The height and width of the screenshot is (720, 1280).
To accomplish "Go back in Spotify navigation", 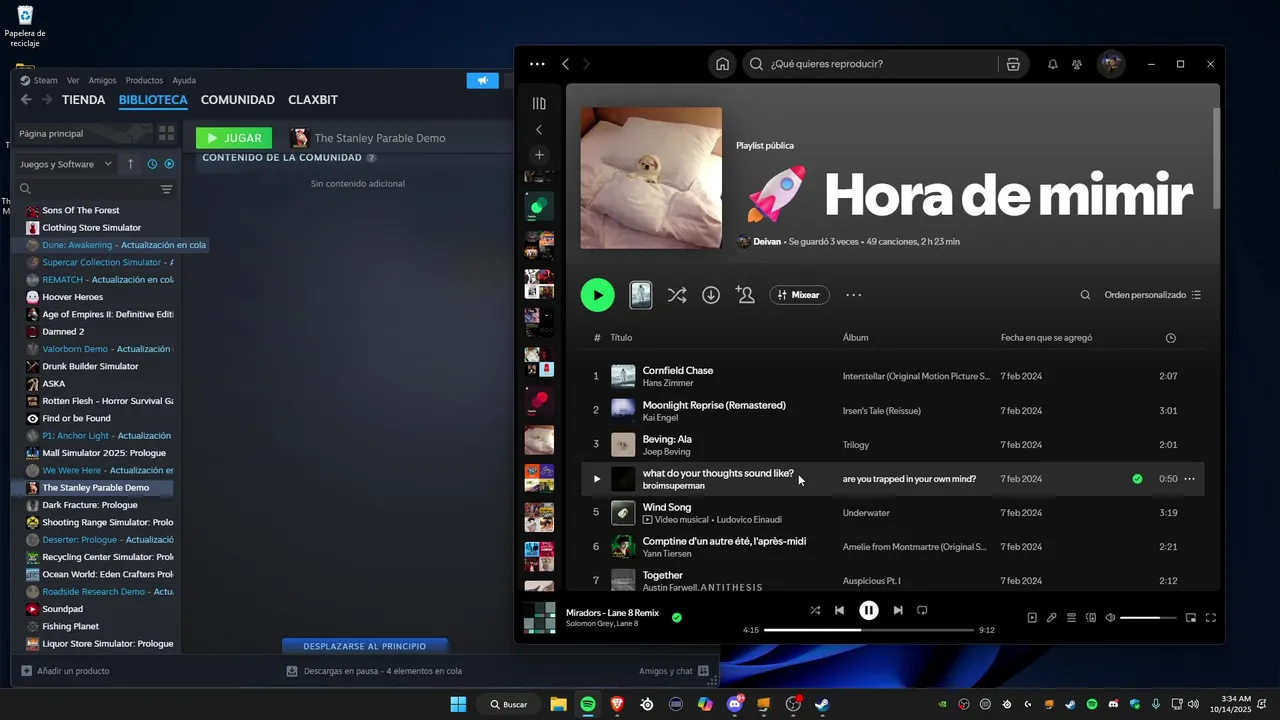I will click(x=565, y=64).
